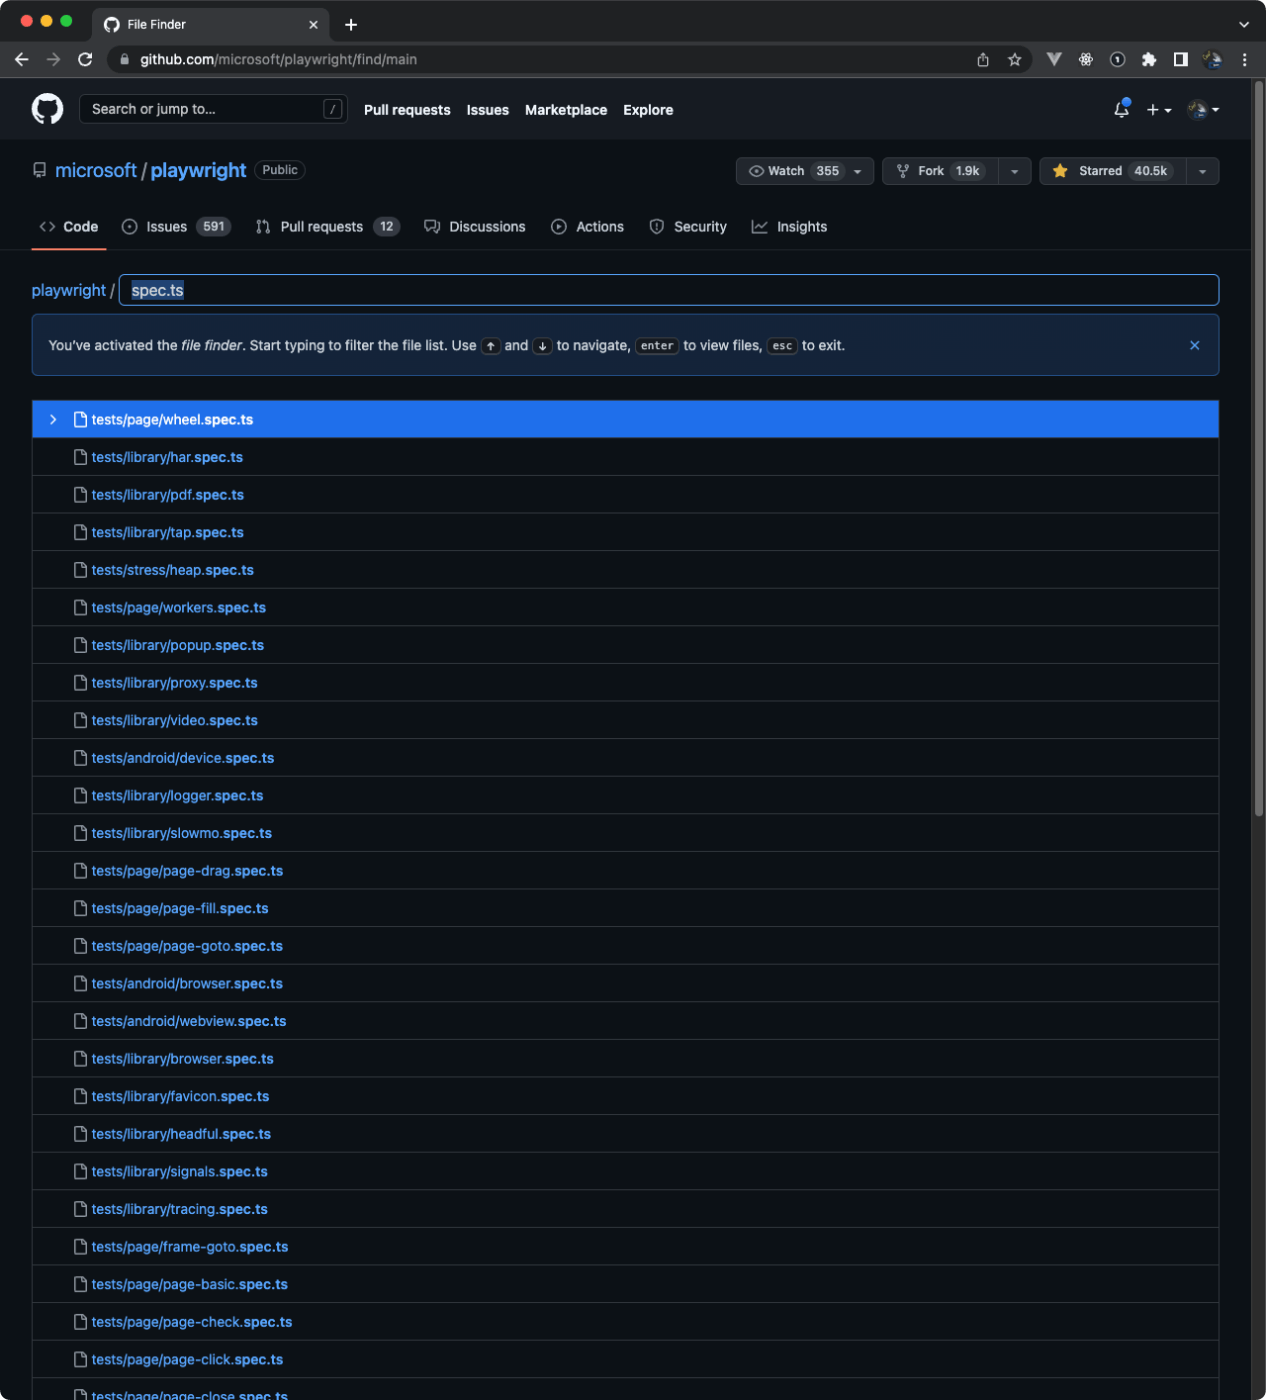Go to the Discussions tab
Viewport: 1266px width, 1400px height.
tap(475, 227)
